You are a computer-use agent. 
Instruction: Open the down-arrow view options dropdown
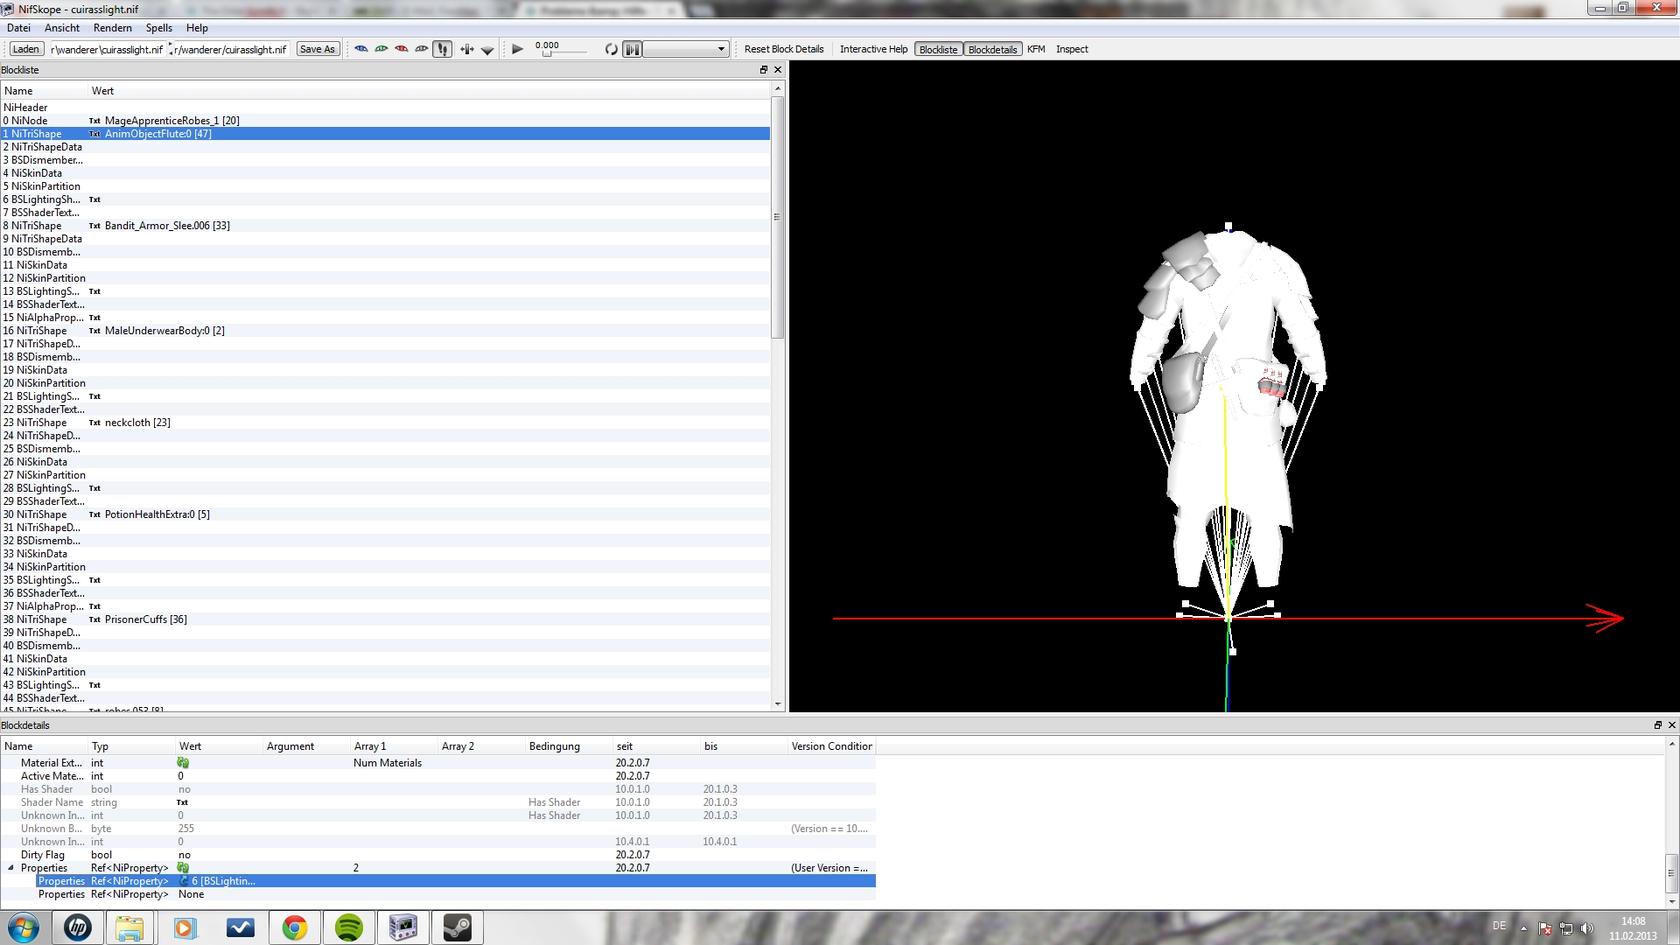[487, 49]
